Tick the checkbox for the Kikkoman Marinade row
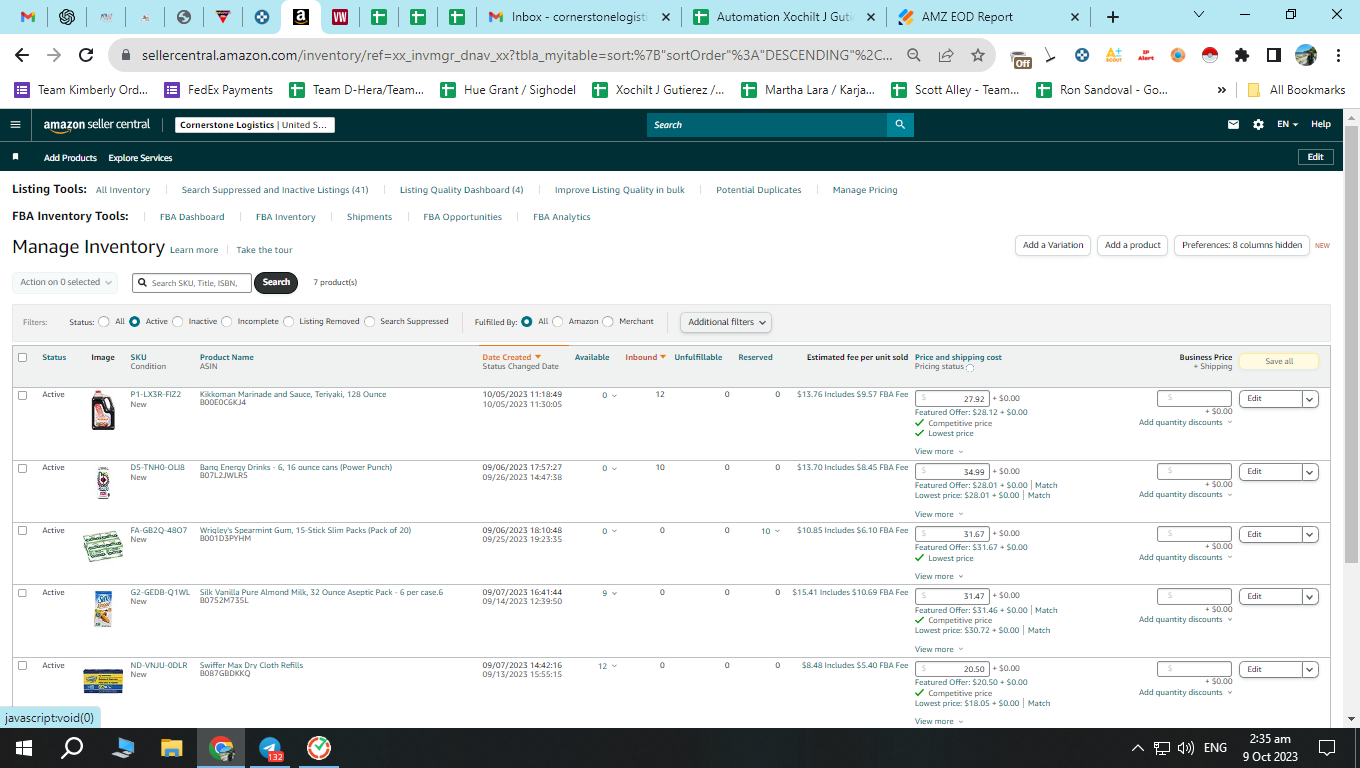Screen dimensions: 1360x768 click(22, 395)
